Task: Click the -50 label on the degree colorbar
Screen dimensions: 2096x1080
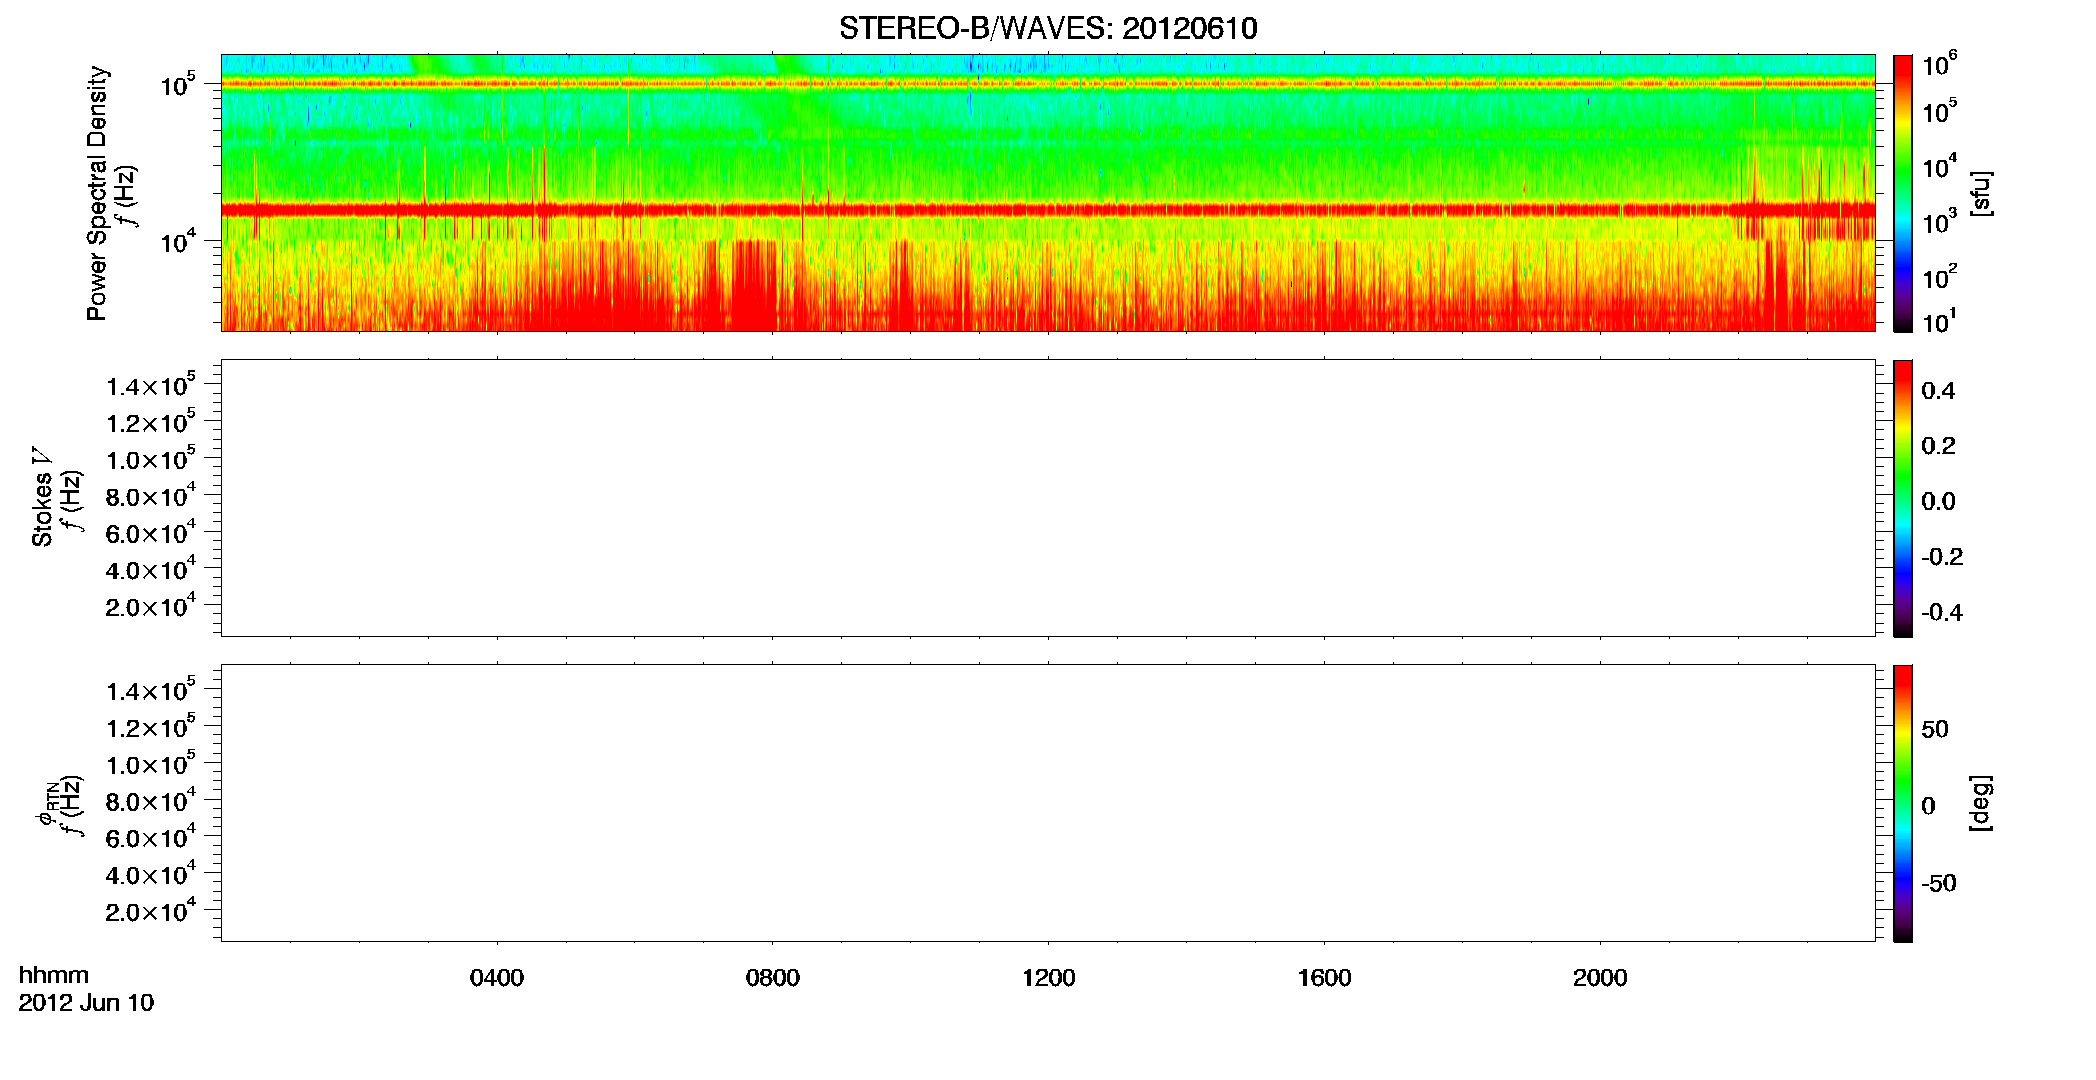Action: tap(1939, 884)
